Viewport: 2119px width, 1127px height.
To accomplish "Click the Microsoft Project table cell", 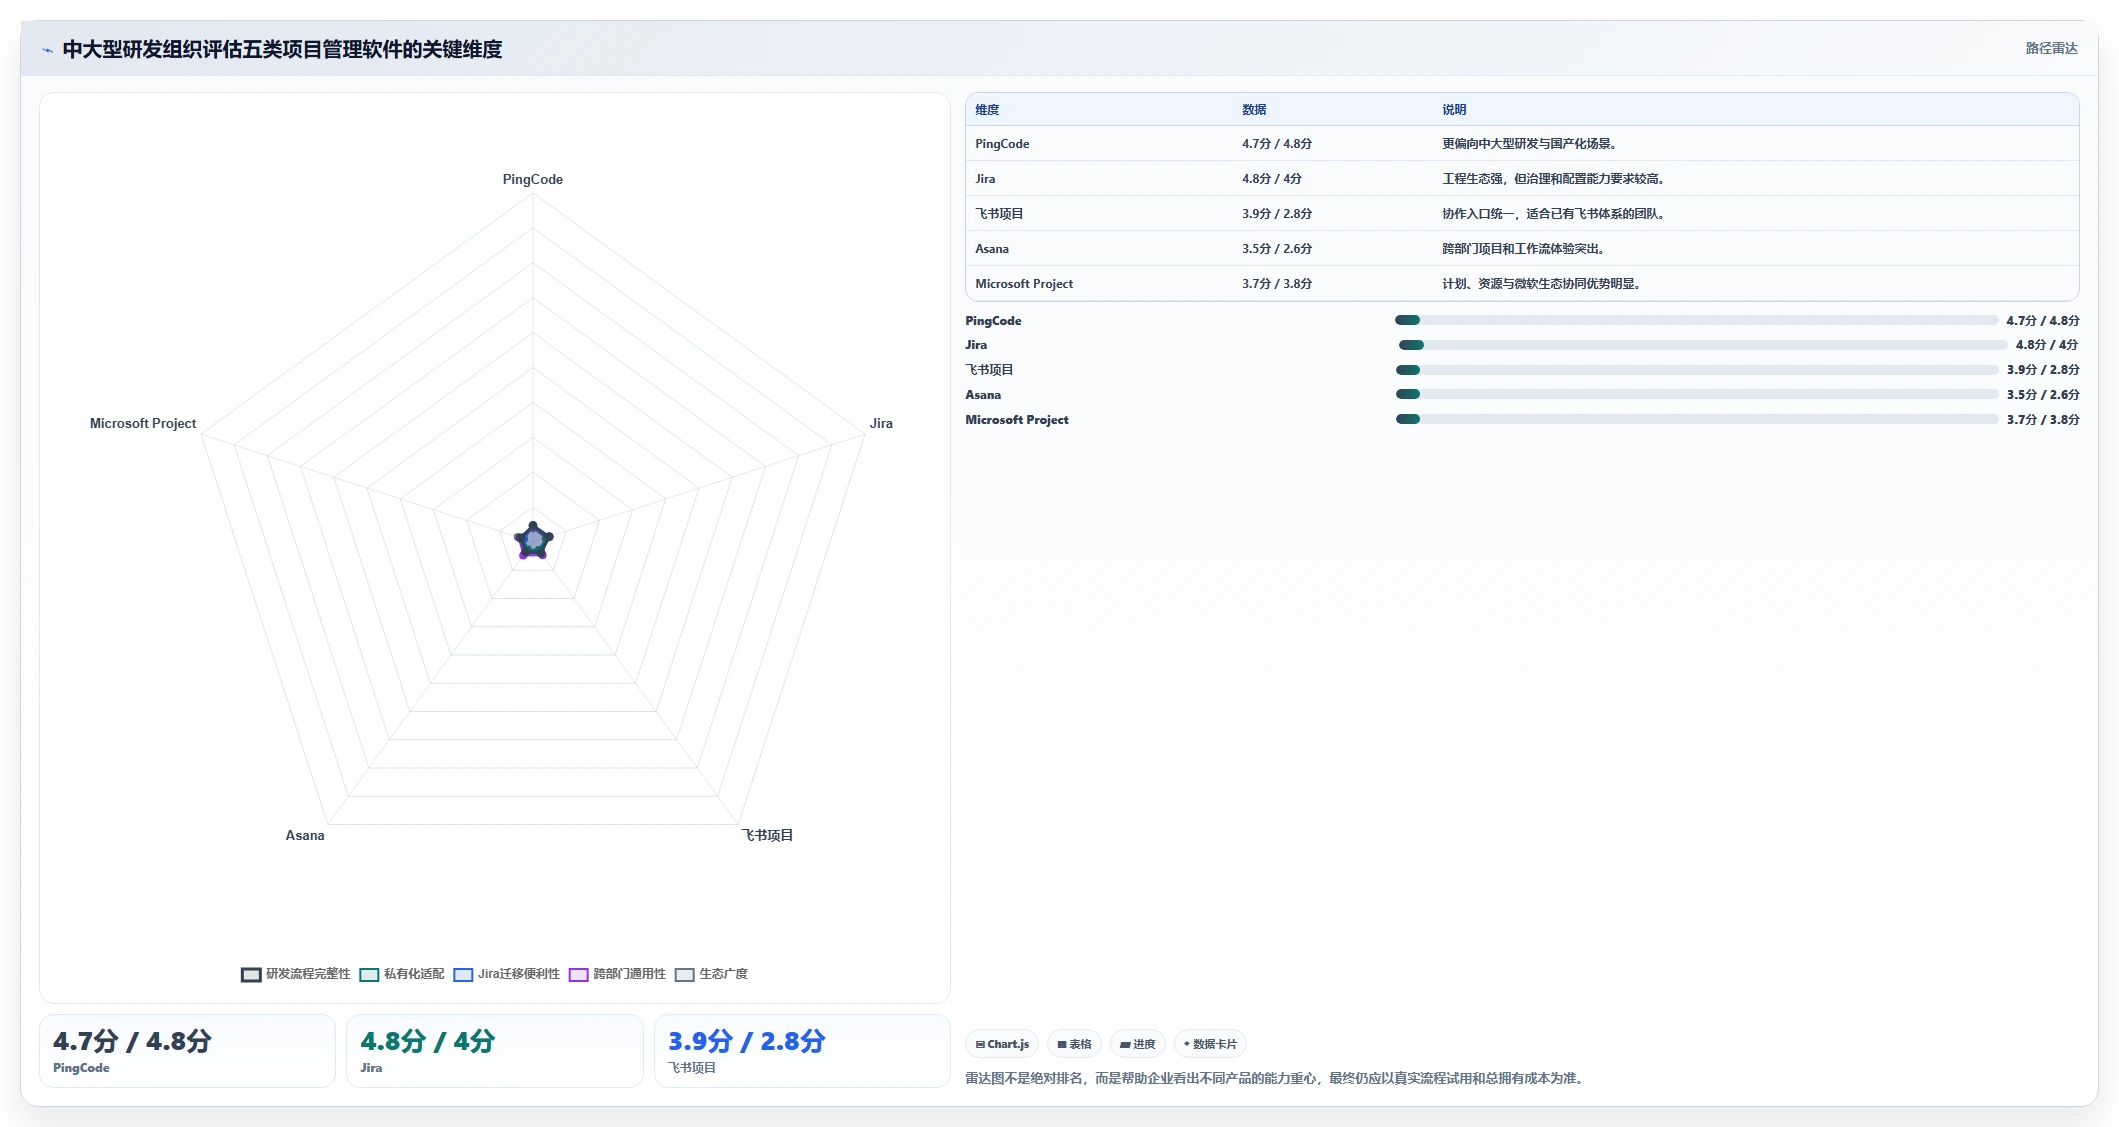I will (1024, 284).
